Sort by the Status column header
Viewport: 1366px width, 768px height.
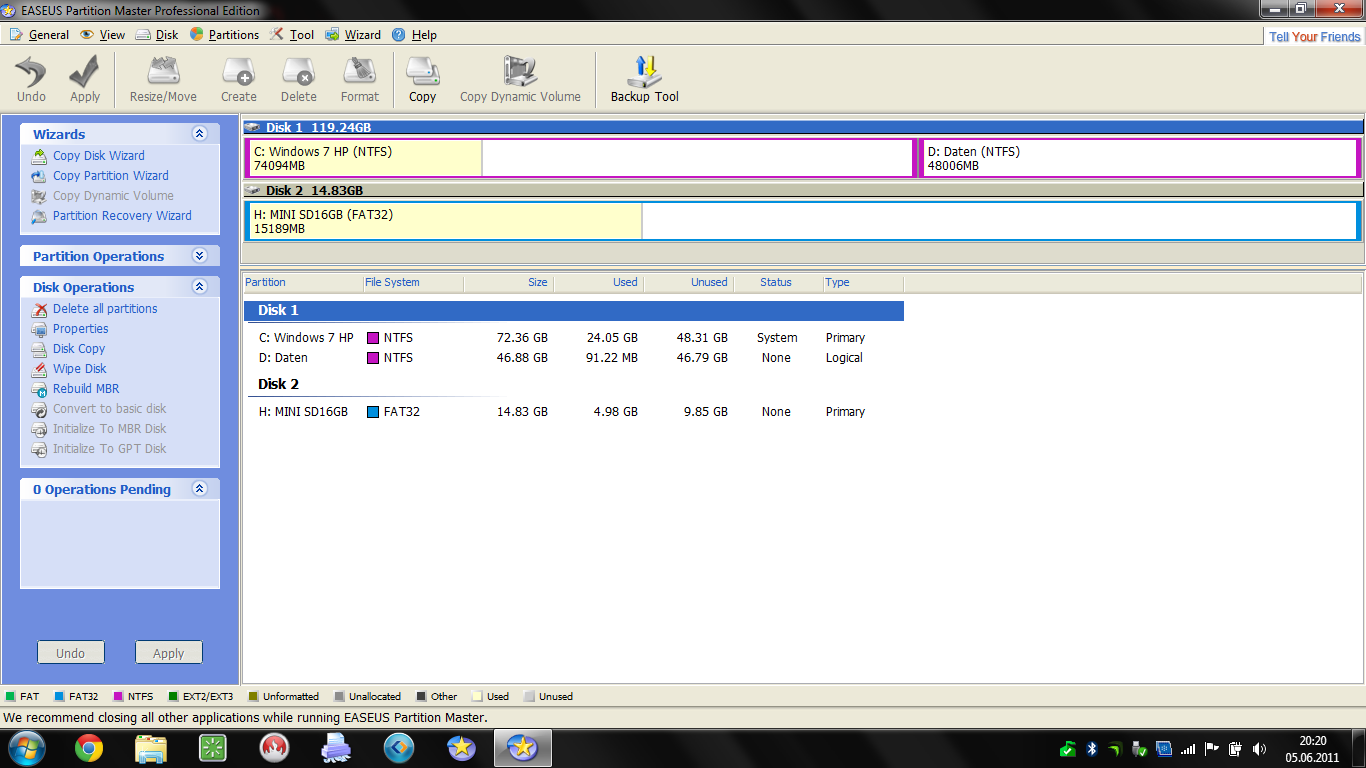click(x=778, y=283)
